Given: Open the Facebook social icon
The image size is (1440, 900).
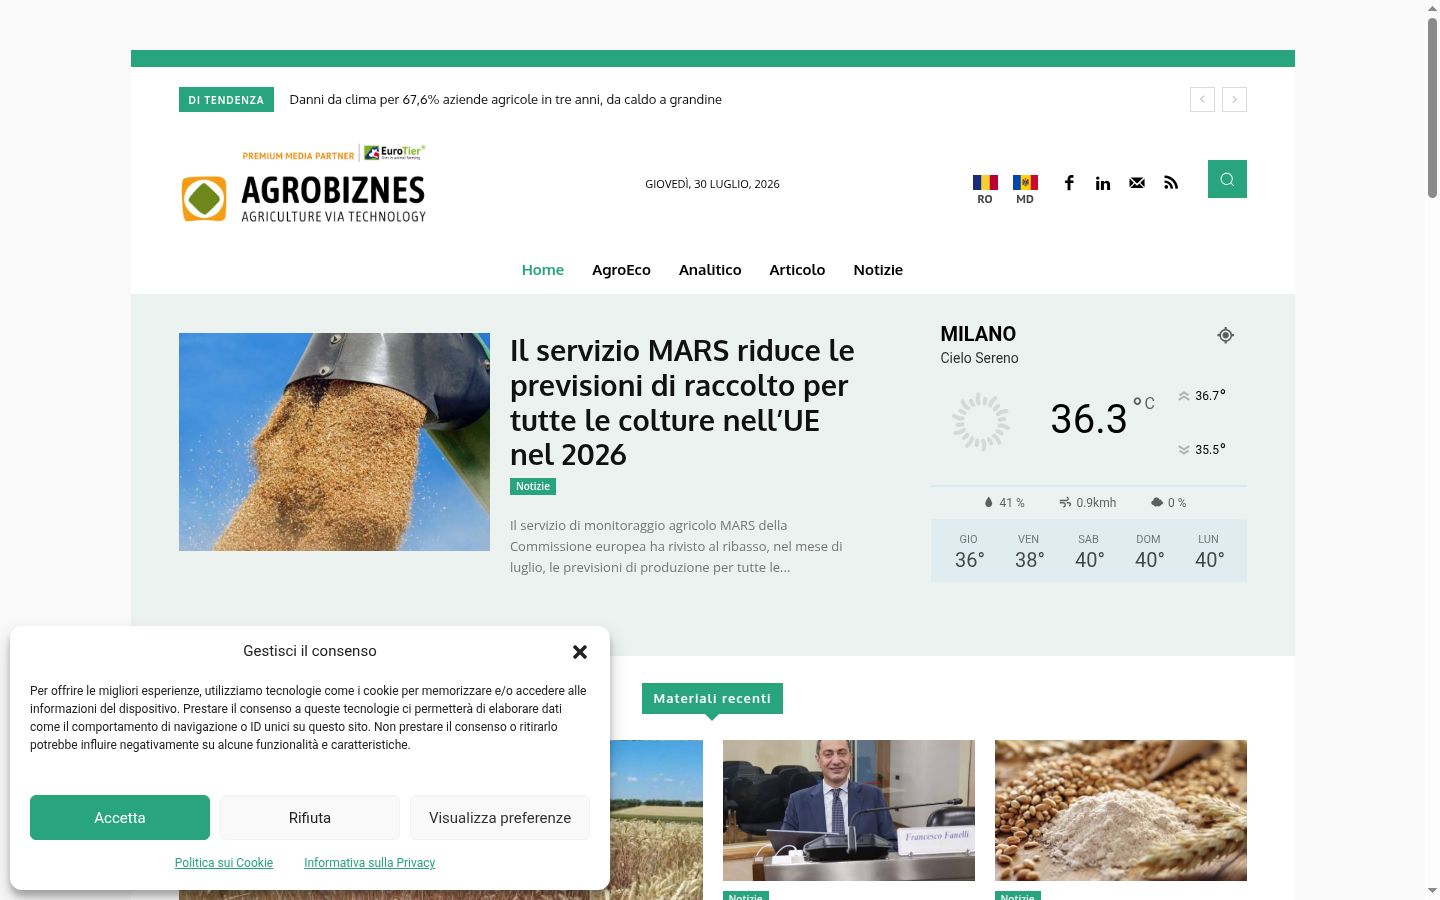Looking at the screenshot, I should (x=1069, y=183).
